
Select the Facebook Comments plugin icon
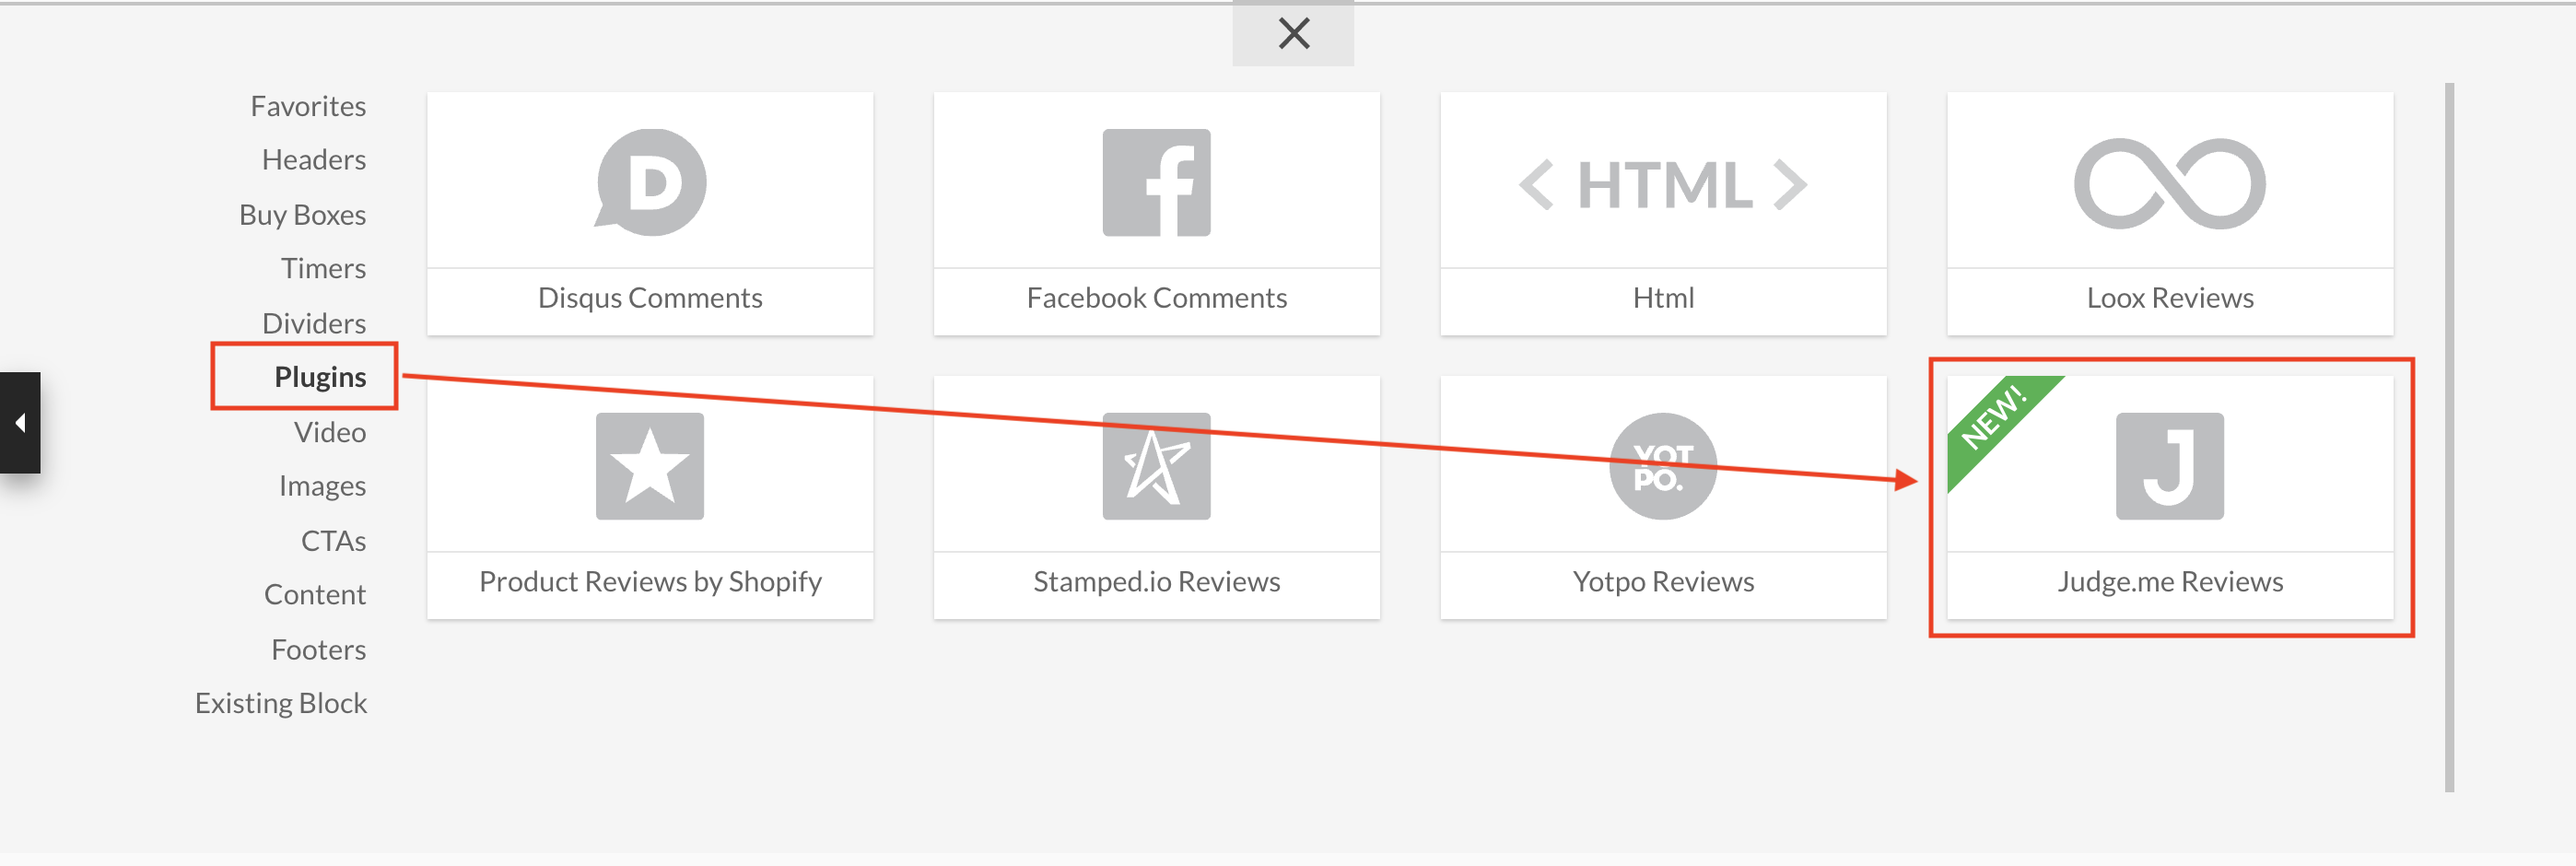click(x=1156, y=182)
